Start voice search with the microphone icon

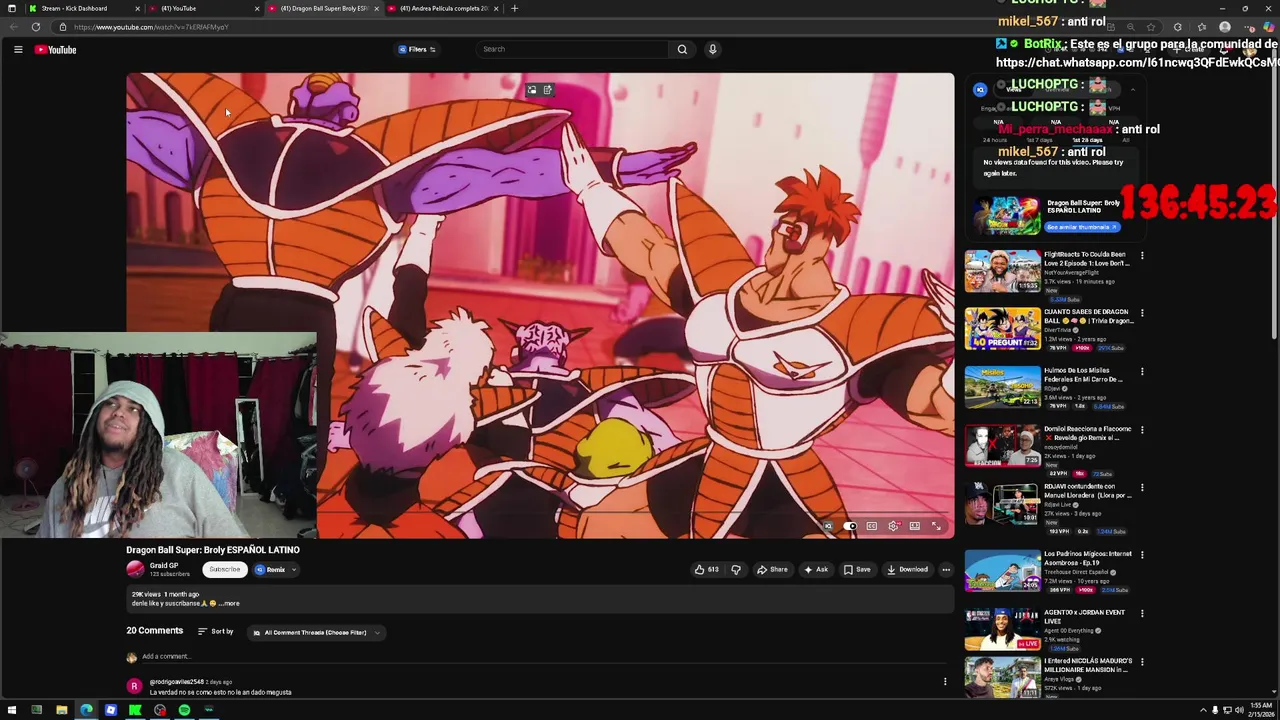[x=712, y=49]
